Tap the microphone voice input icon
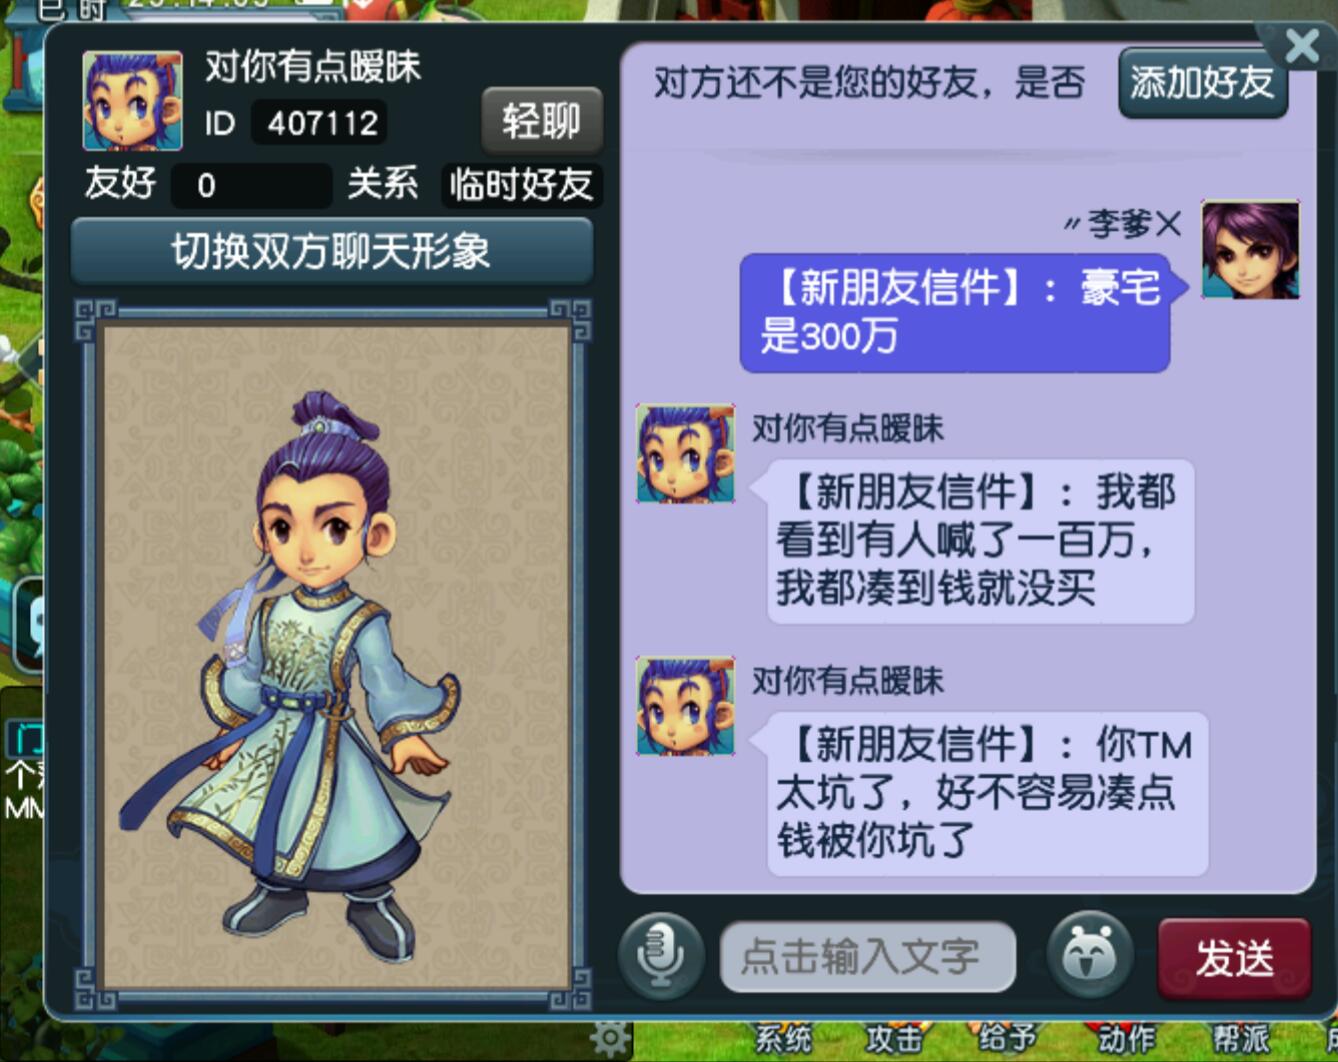The height and width of the screenshot is (1062, 1338). pyautogui.click(x=661, y=956)
